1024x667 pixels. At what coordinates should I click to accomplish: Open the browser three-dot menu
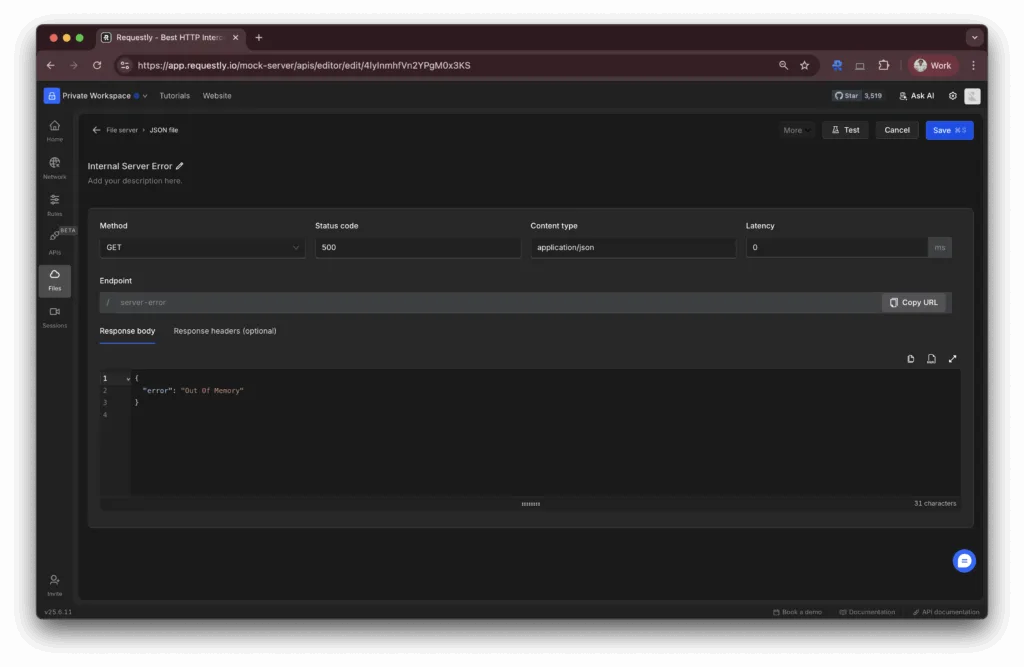click(x=973, y=65)
